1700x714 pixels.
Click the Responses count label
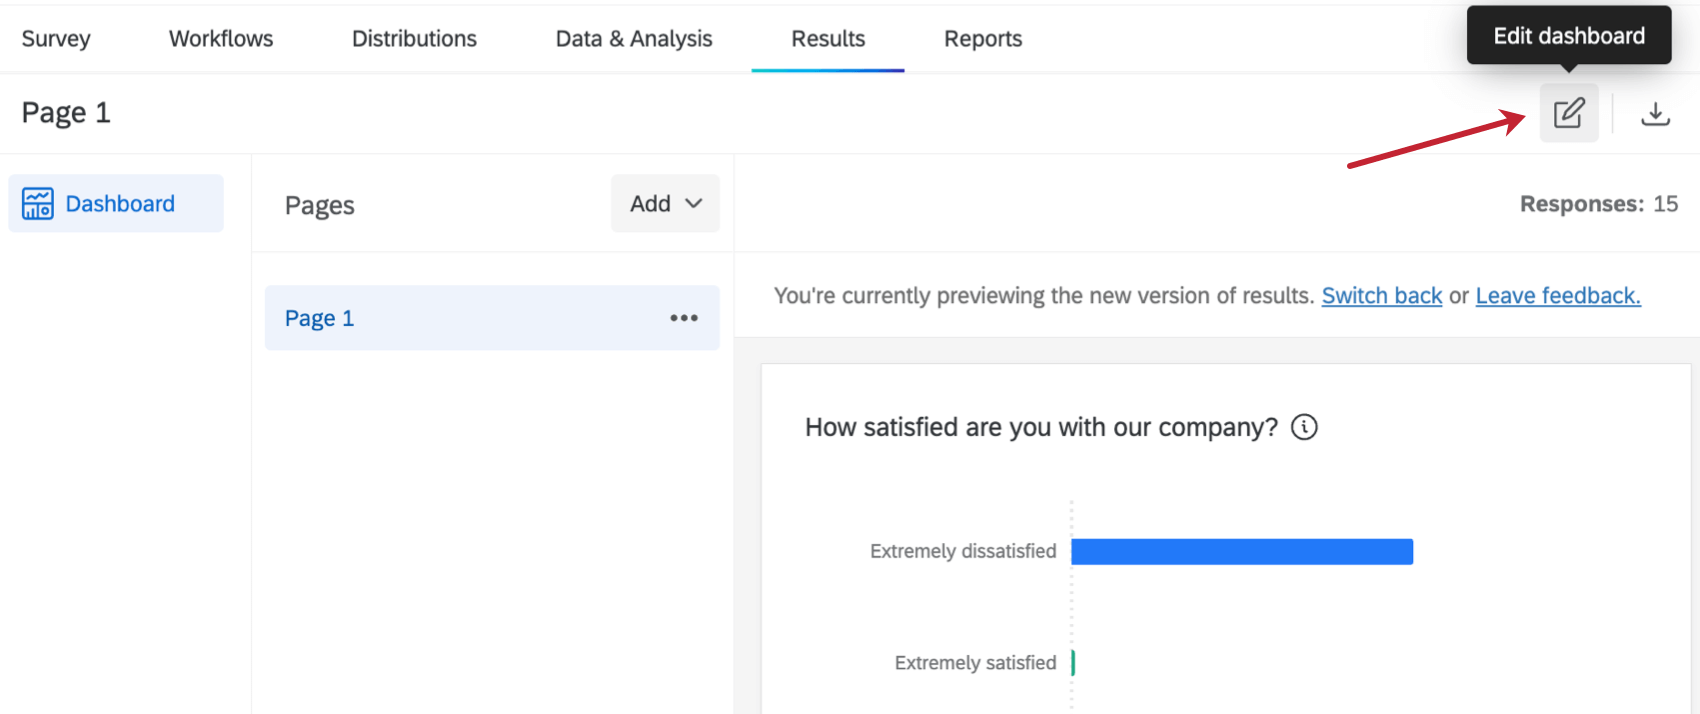(x=1598, y=204)
